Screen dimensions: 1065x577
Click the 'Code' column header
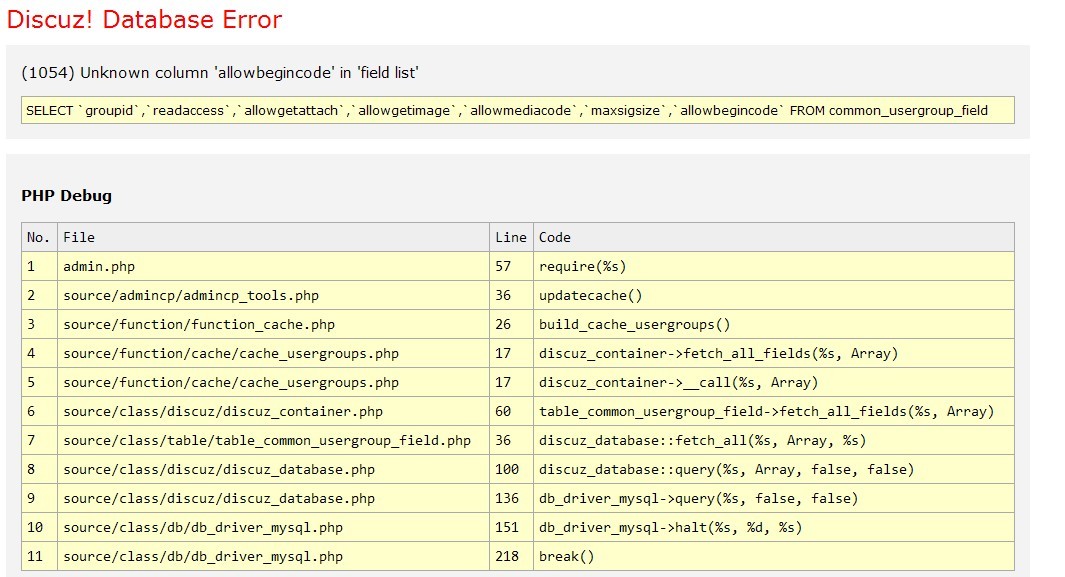(x=774, y=238)
